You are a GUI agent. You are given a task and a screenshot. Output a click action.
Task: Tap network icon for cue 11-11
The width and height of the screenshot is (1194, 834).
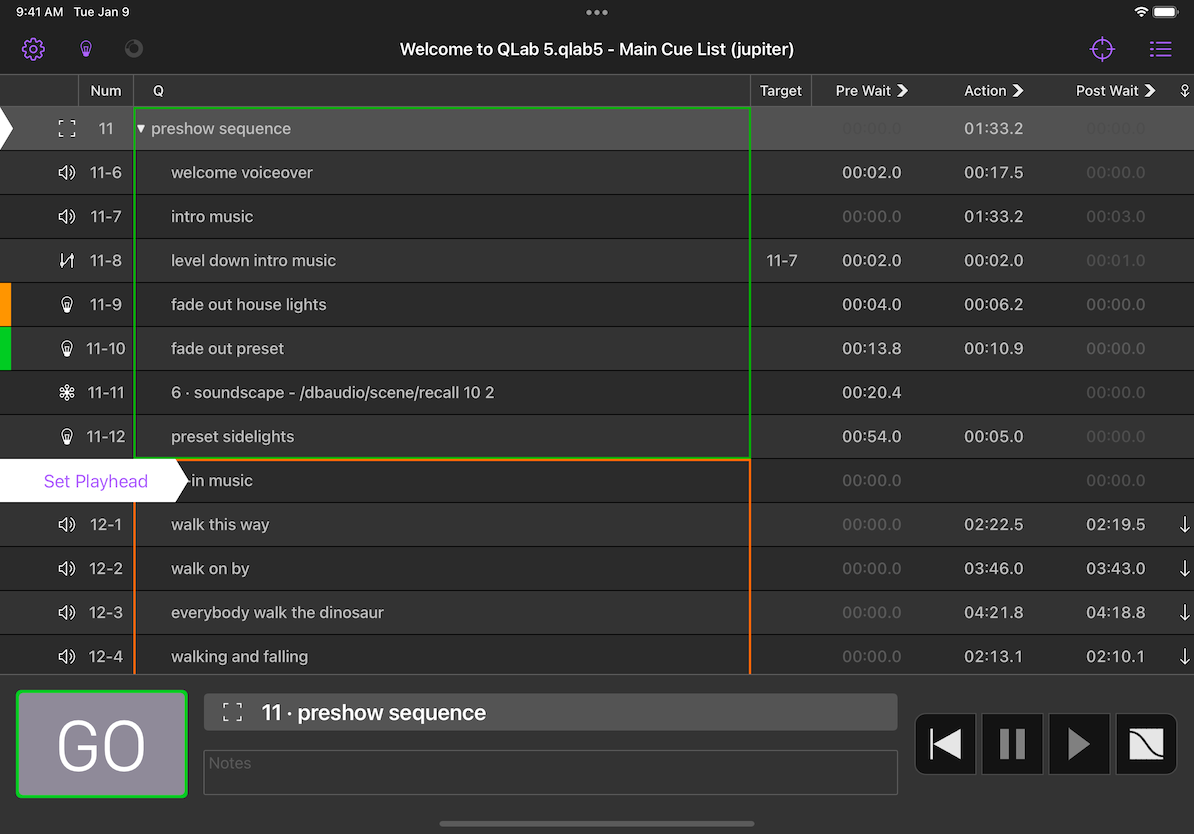pos(67,393)
